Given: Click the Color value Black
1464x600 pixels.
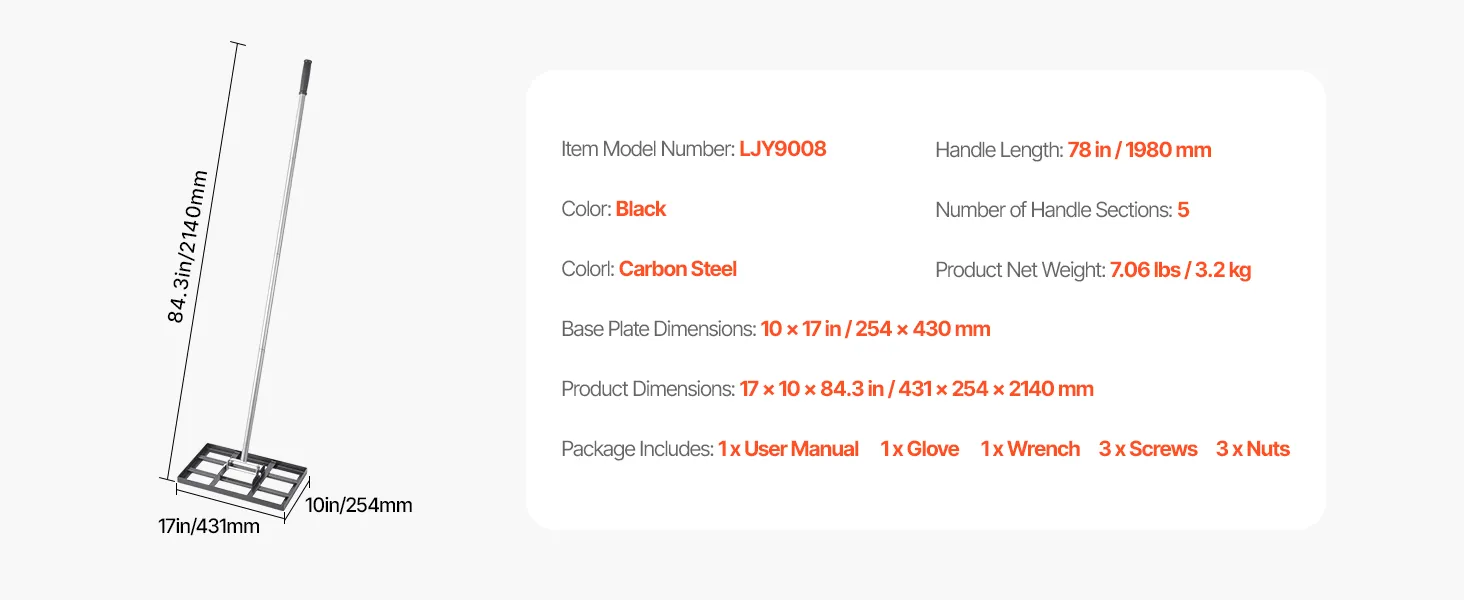Looking at the screenshot, I should [641, 209].
